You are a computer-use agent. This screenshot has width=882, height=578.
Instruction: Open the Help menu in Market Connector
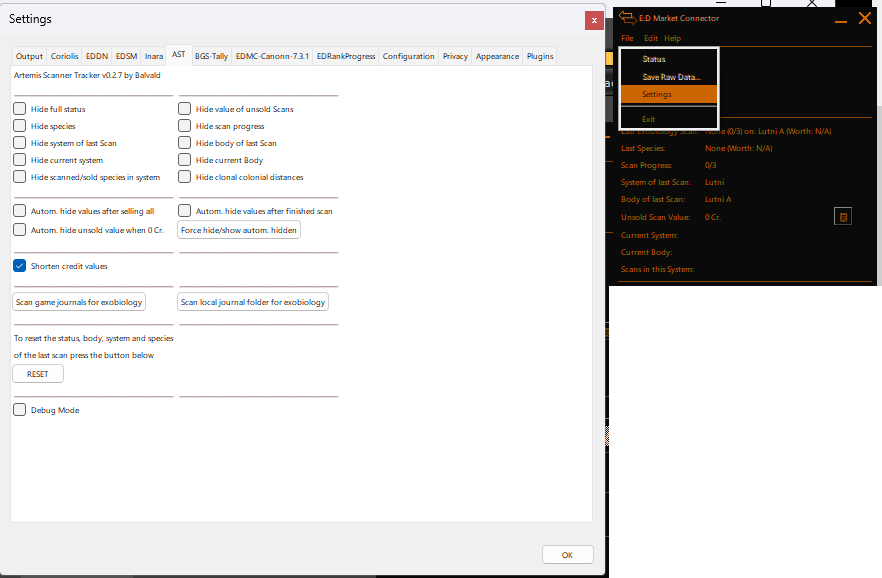[672, 38]
